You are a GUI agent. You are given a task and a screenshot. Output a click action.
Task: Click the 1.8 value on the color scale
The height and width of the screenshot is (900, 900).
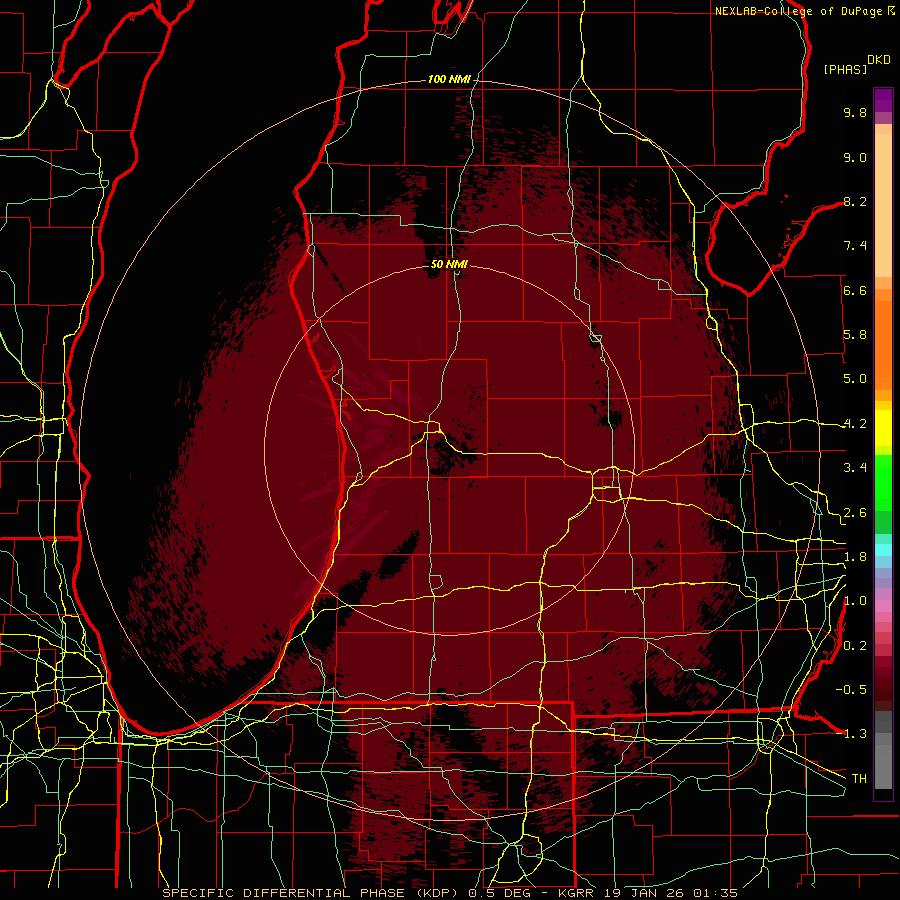855,557
